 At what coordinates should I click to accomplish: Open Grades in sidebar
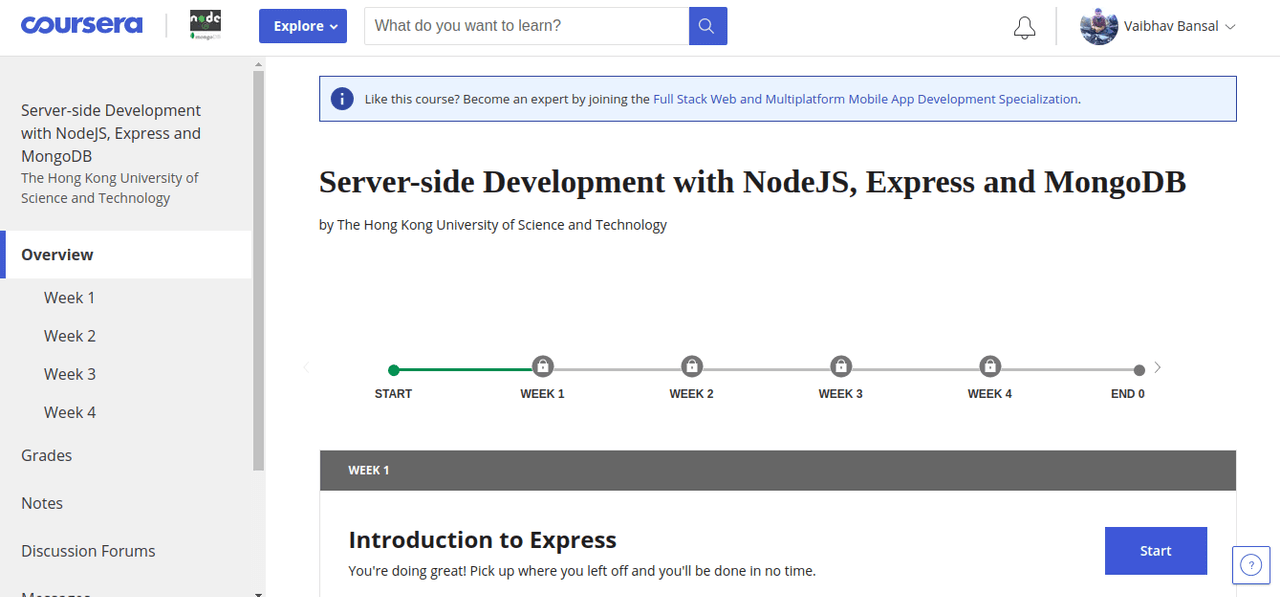pyautogui.click(x=47, y=455)
